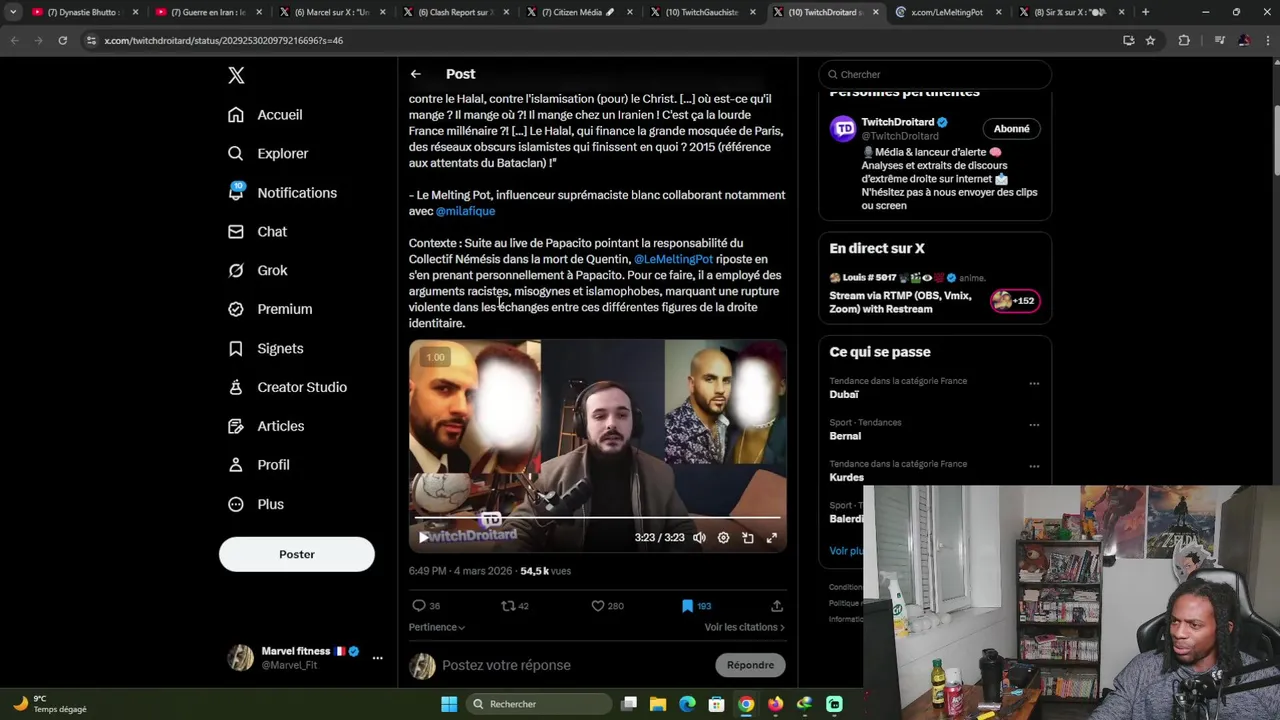Open the TwitchDroitard profile name
This screenshot has height=720, width=1280.
[897, 122]
